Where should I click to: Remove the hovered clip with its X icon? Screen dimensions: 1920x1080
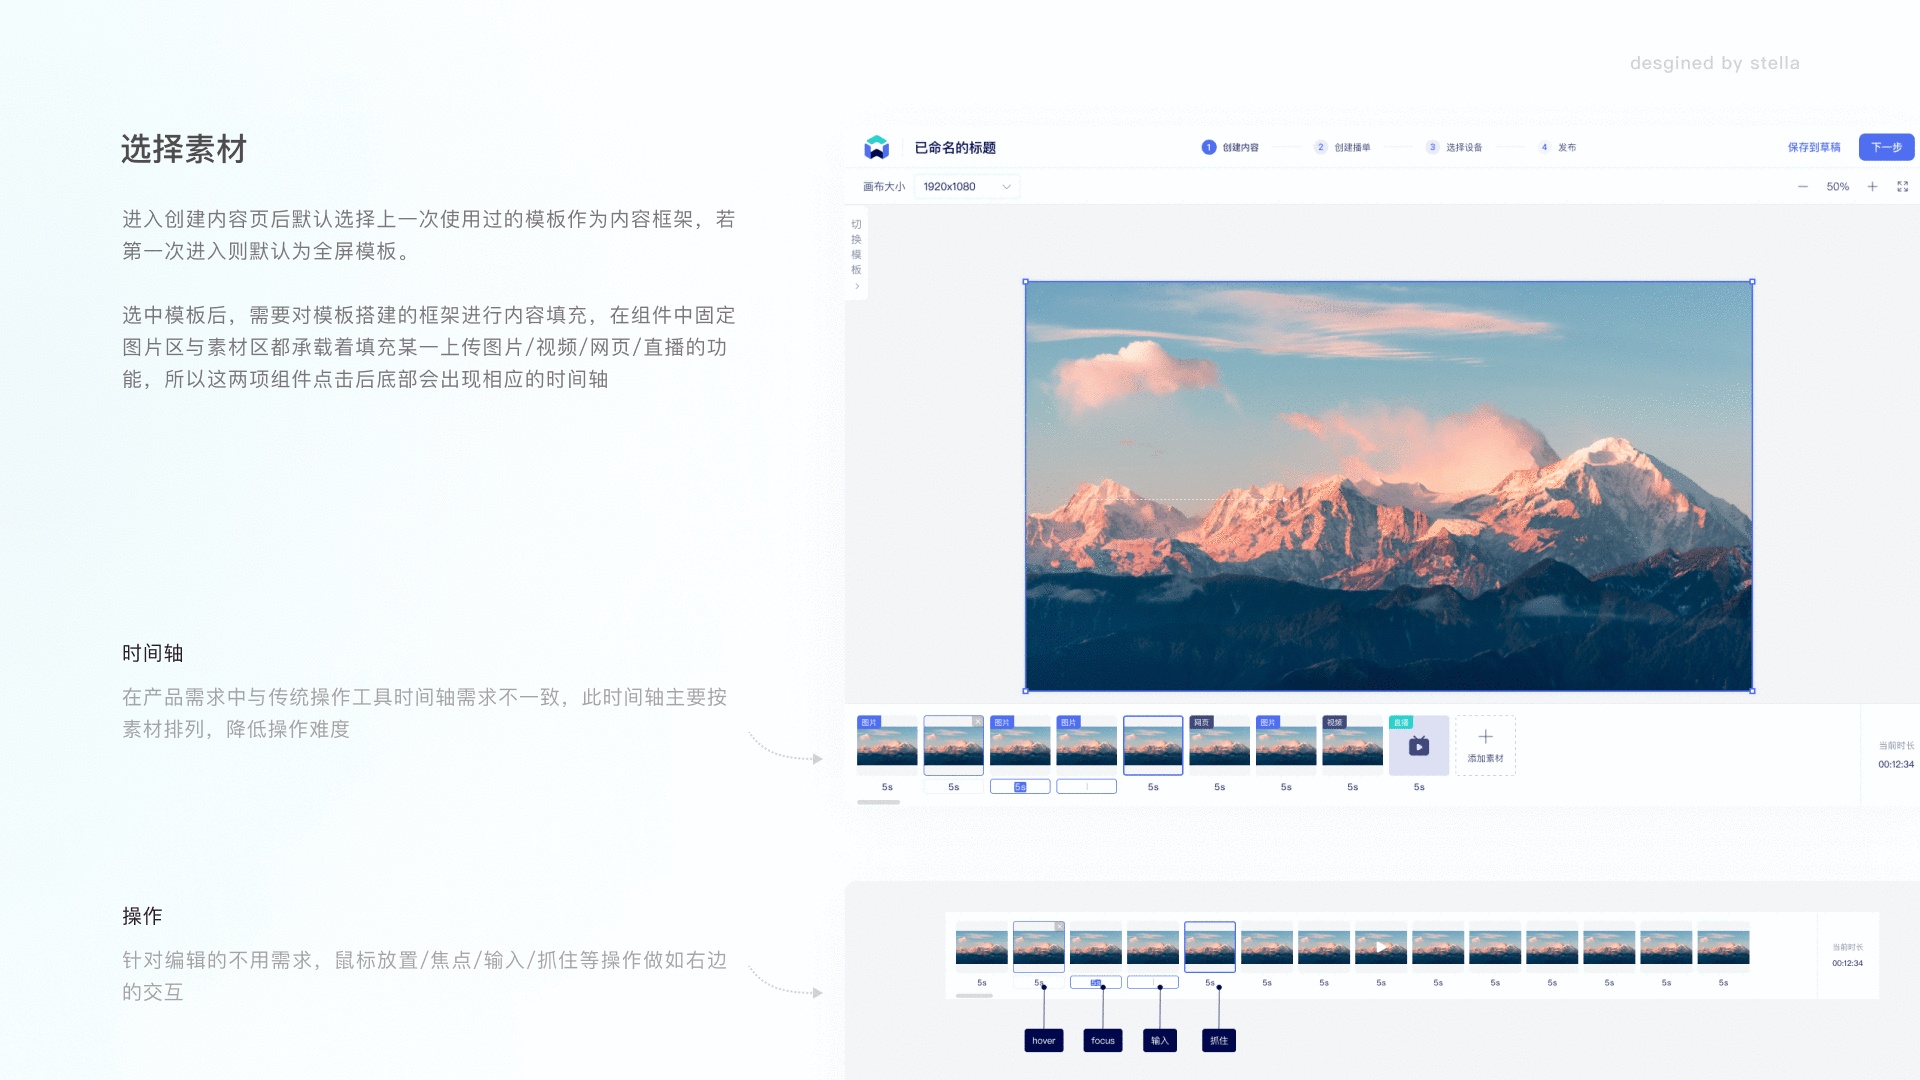click(978, 721)
